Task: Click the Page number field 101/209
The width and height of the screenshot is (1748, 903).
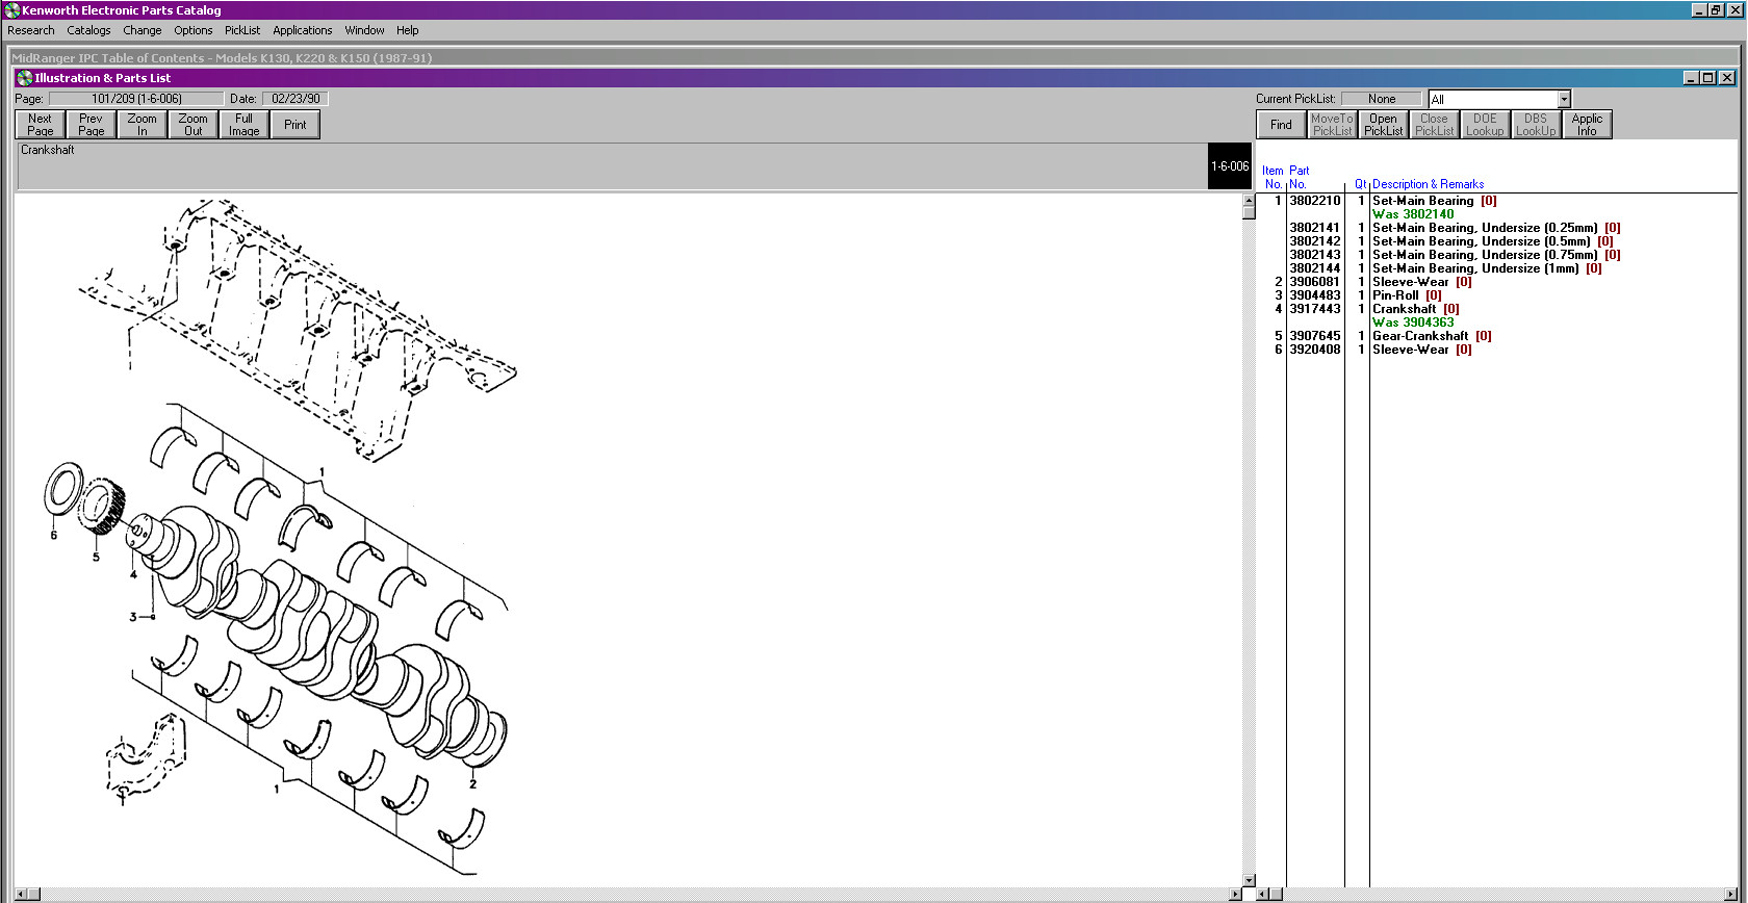Action: click(136, 99)
